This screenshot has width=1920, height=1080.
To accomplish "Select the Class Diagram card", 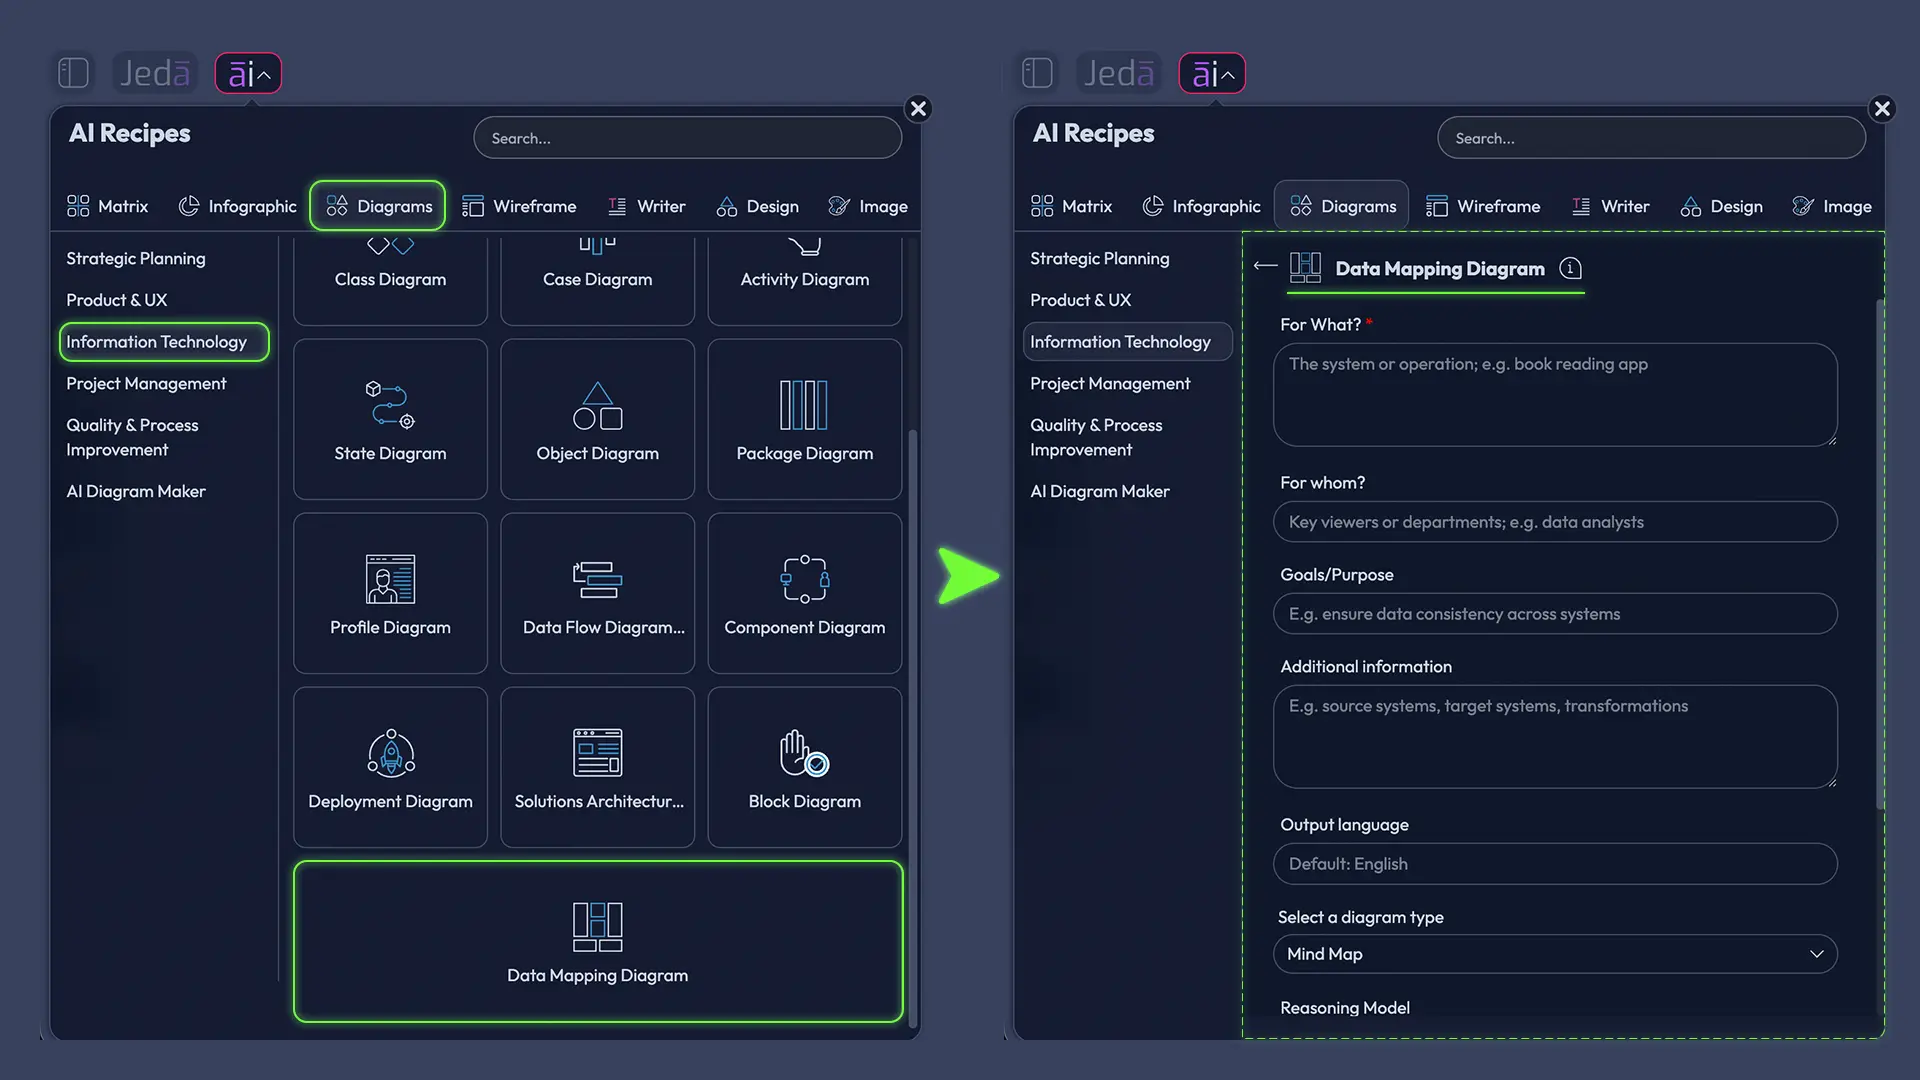I will pos(390,279).
